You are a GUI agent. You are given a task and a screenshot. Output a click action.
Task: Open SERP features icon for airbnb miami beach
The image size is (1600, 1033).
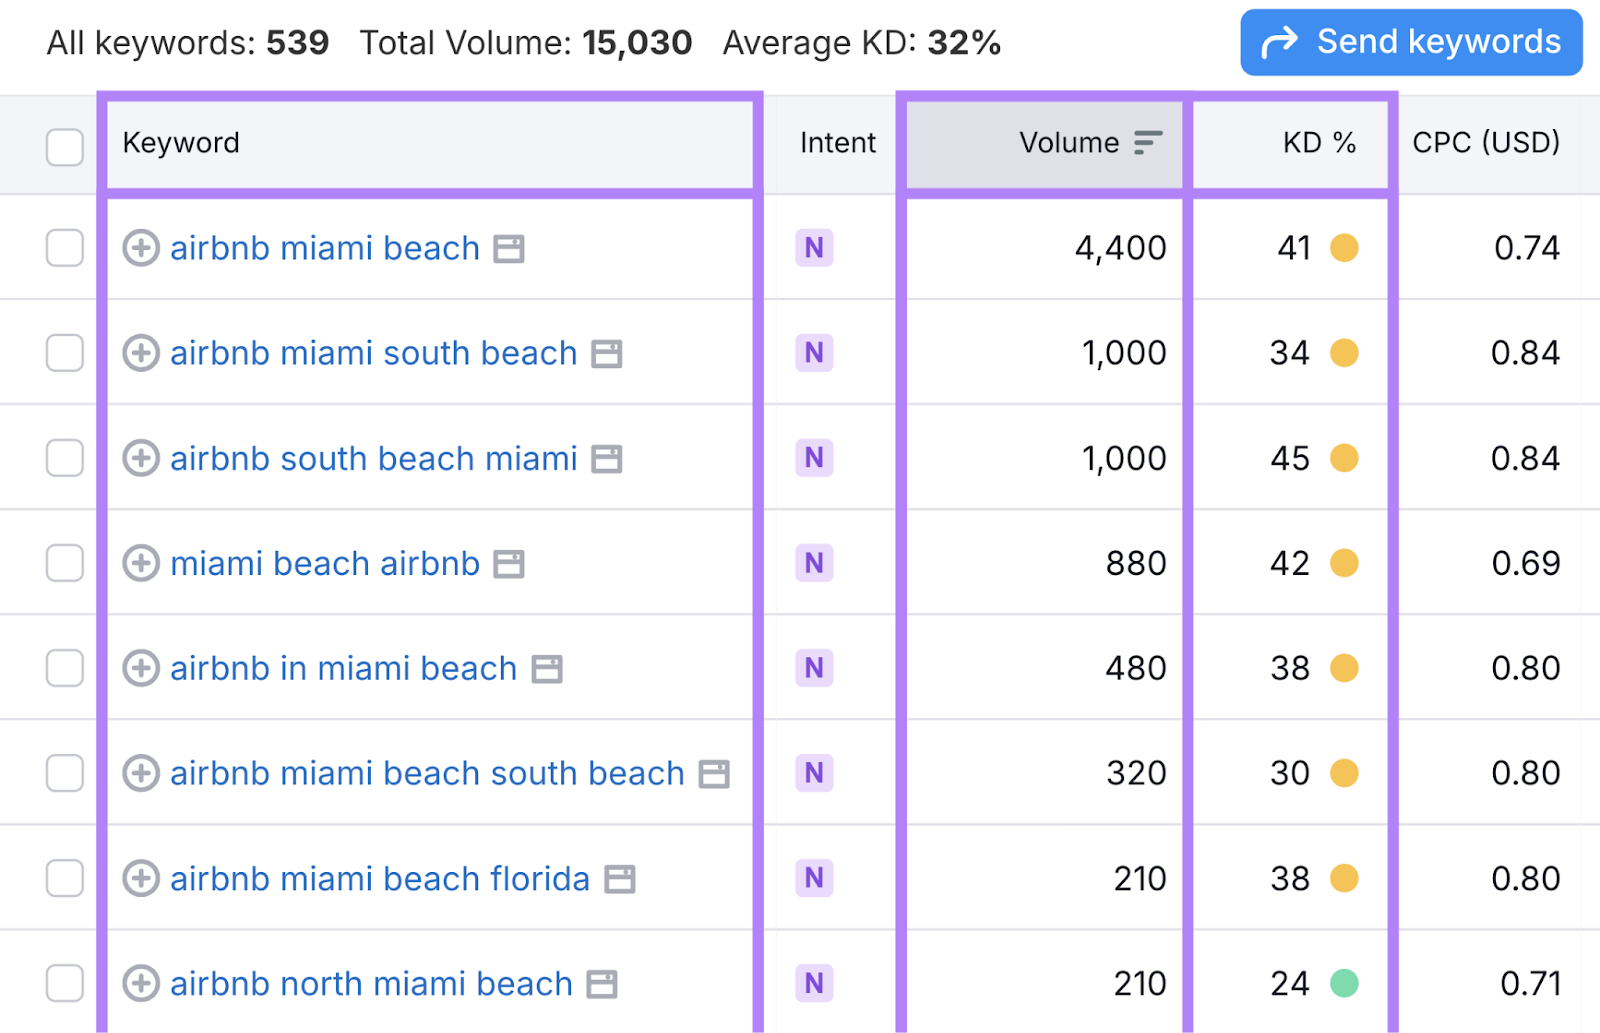click(x=511, y=249)
